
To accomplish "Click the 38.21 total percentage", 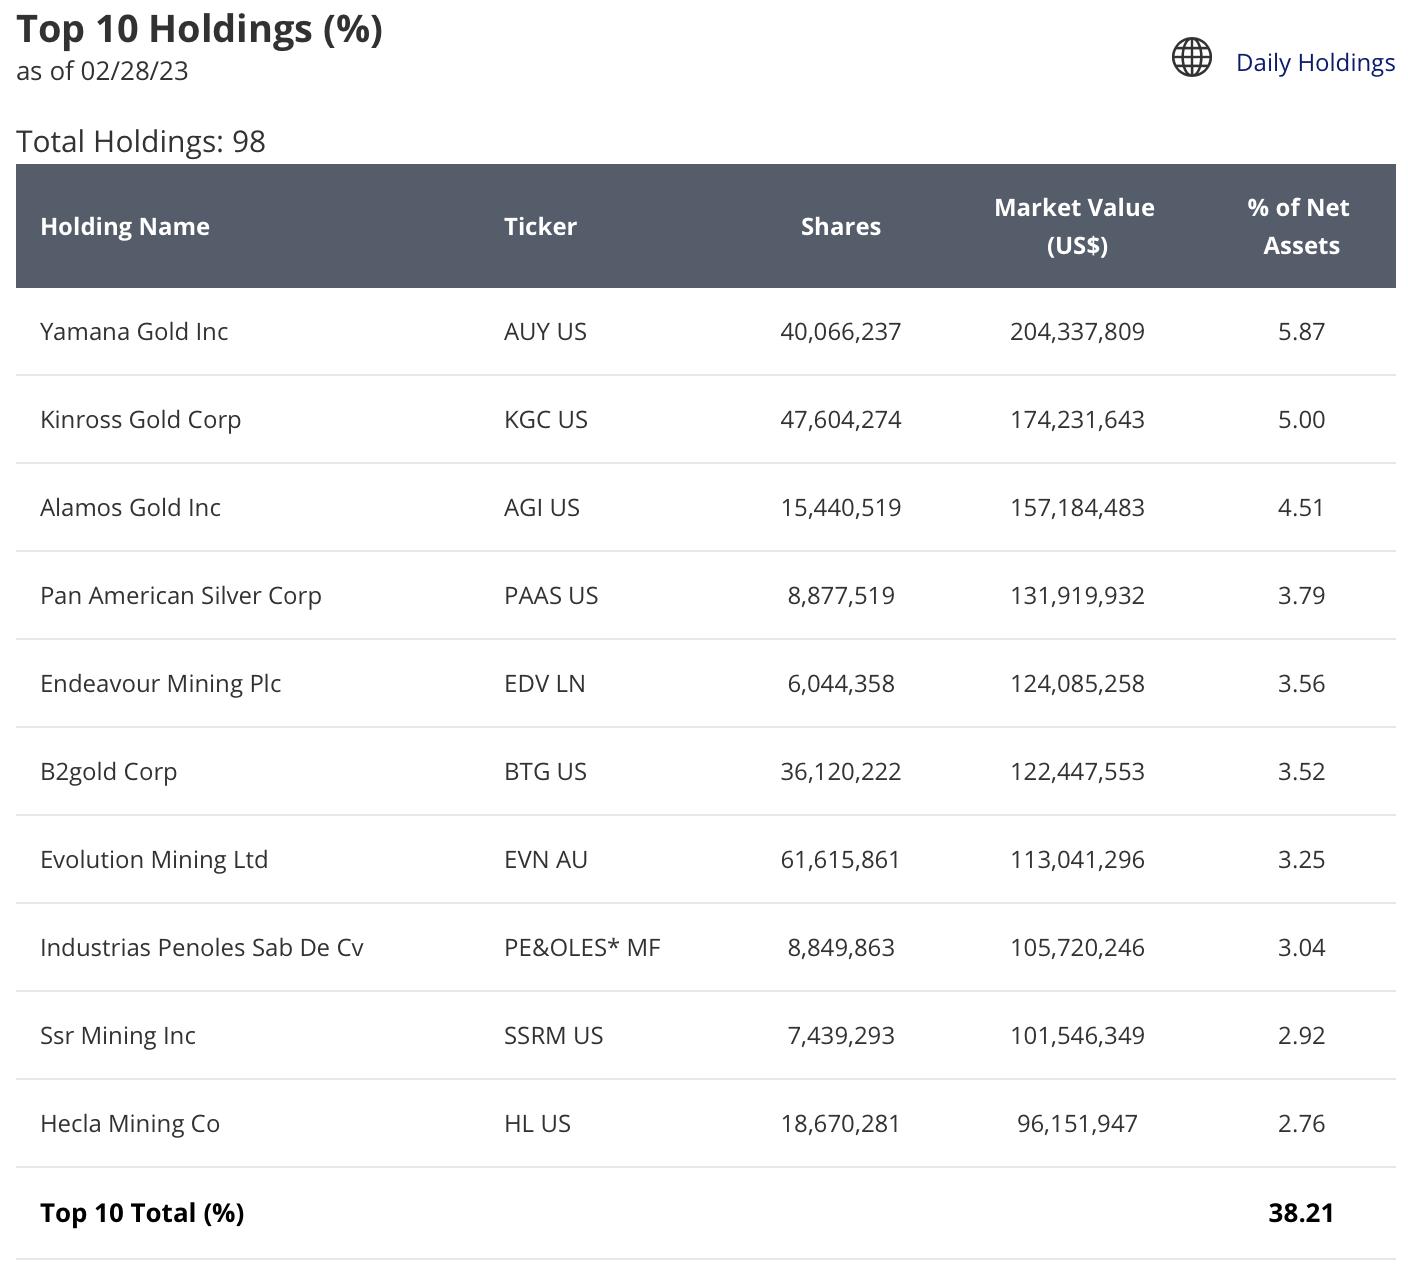I will tap(1301, 1212).
